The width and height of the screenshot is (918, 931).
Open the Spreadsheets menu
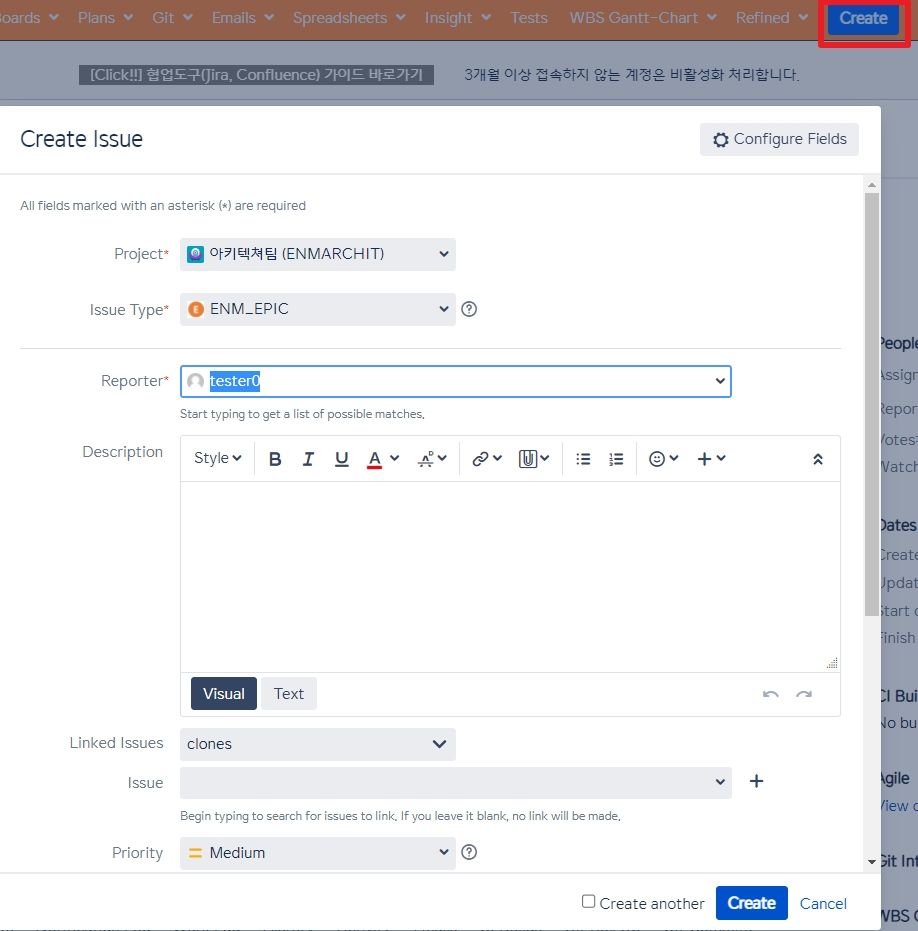[349, 18]
